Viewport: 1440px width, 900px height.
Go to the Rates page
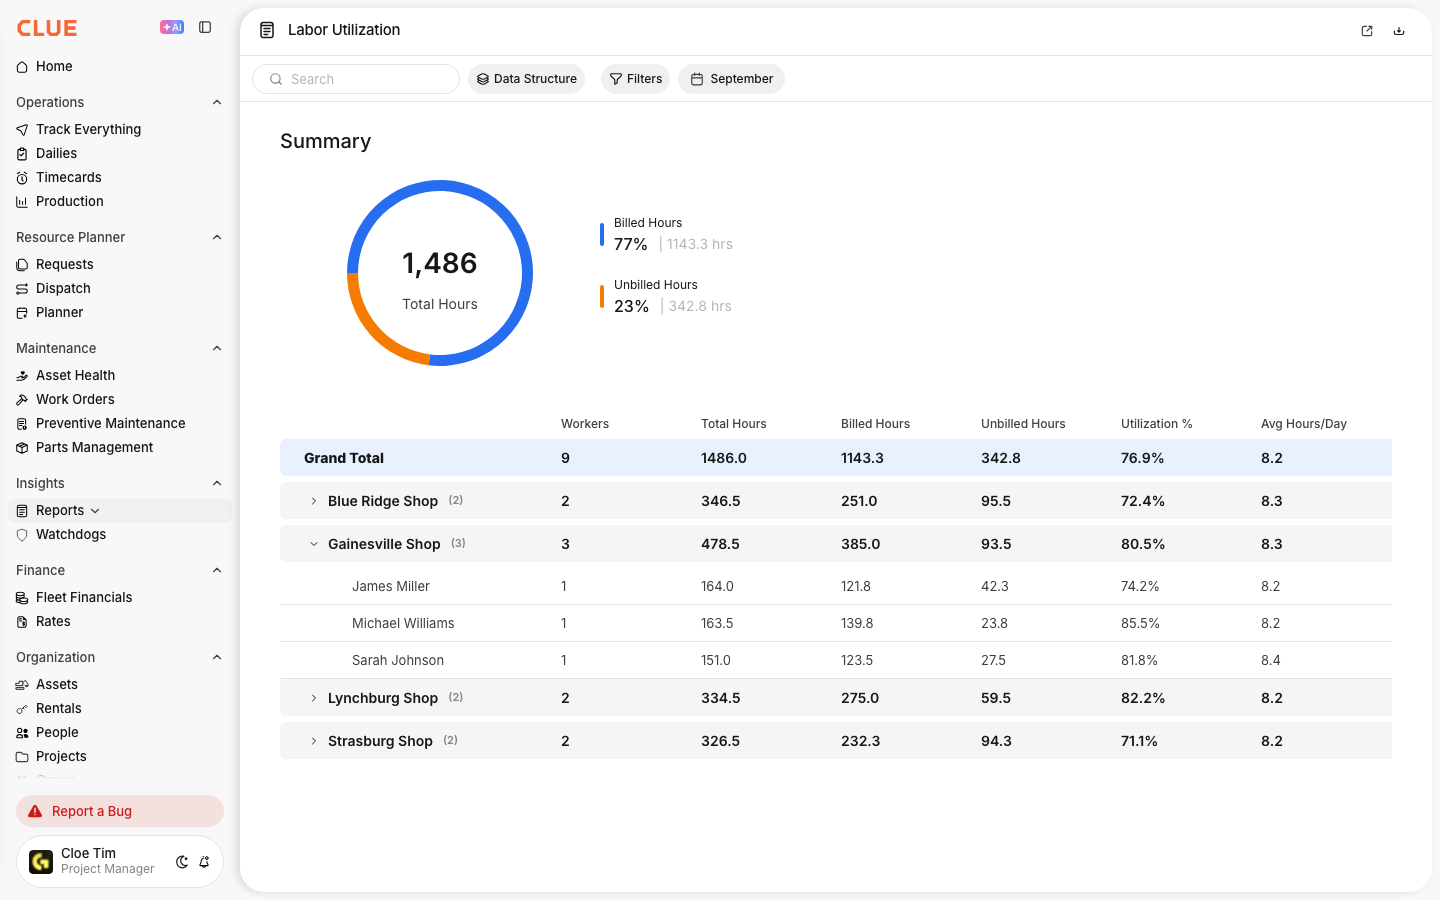pos(53,621)
